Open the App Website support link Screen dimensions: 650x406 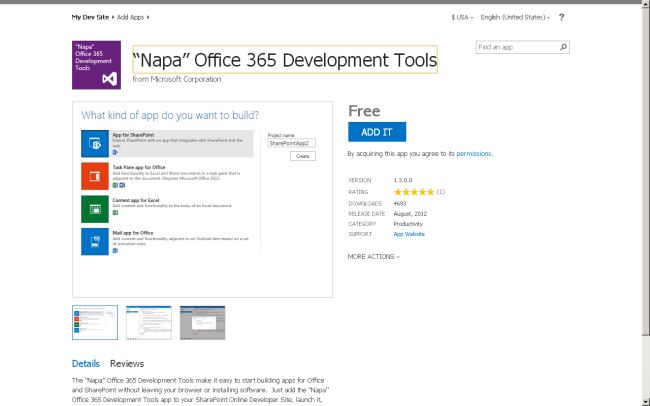(408, 234)
